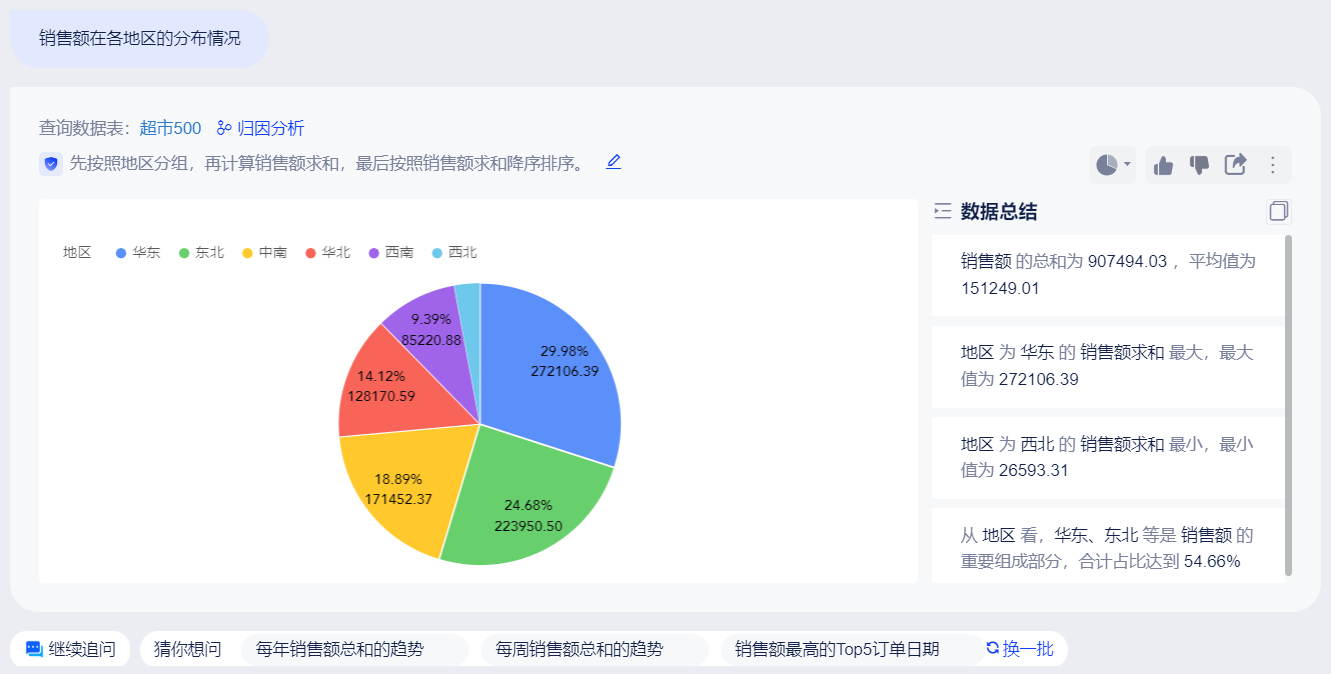
Task: Open the pie chart type dropdown
Action: (1113, 165)
